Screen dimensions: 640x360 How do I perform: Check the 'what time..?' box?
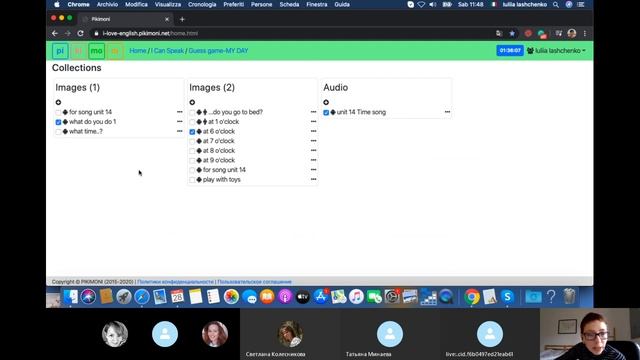58,132
